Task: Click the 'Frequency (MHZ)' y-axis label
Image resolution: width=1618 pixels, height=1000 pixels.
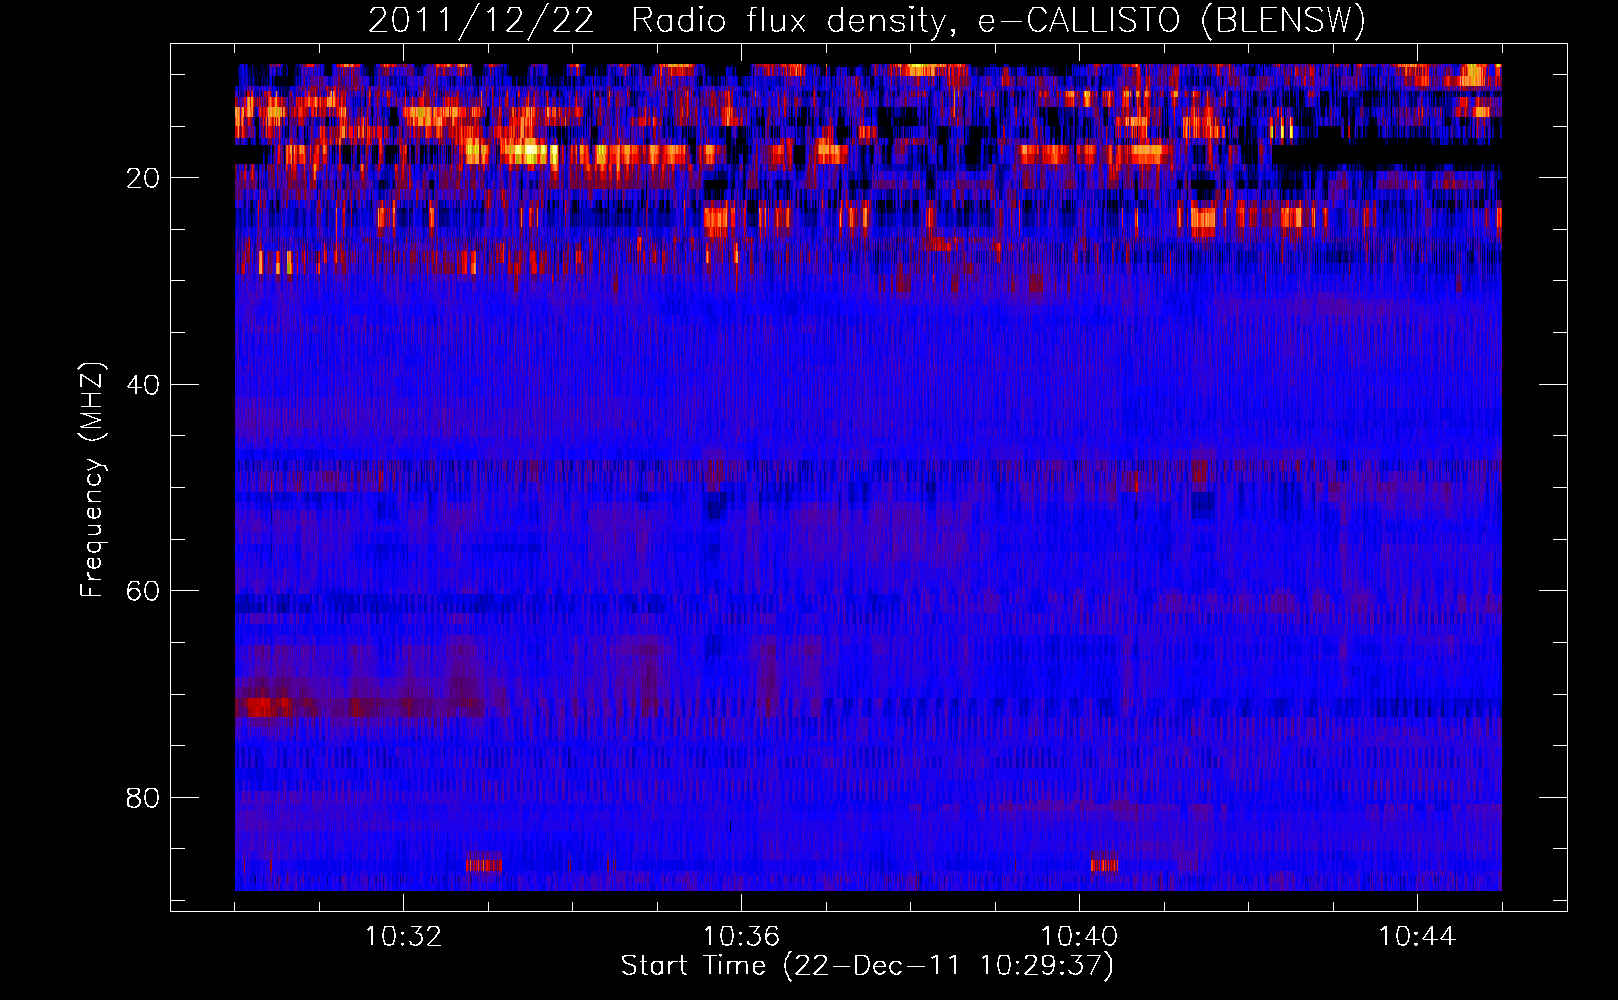Action: point(92,481)
